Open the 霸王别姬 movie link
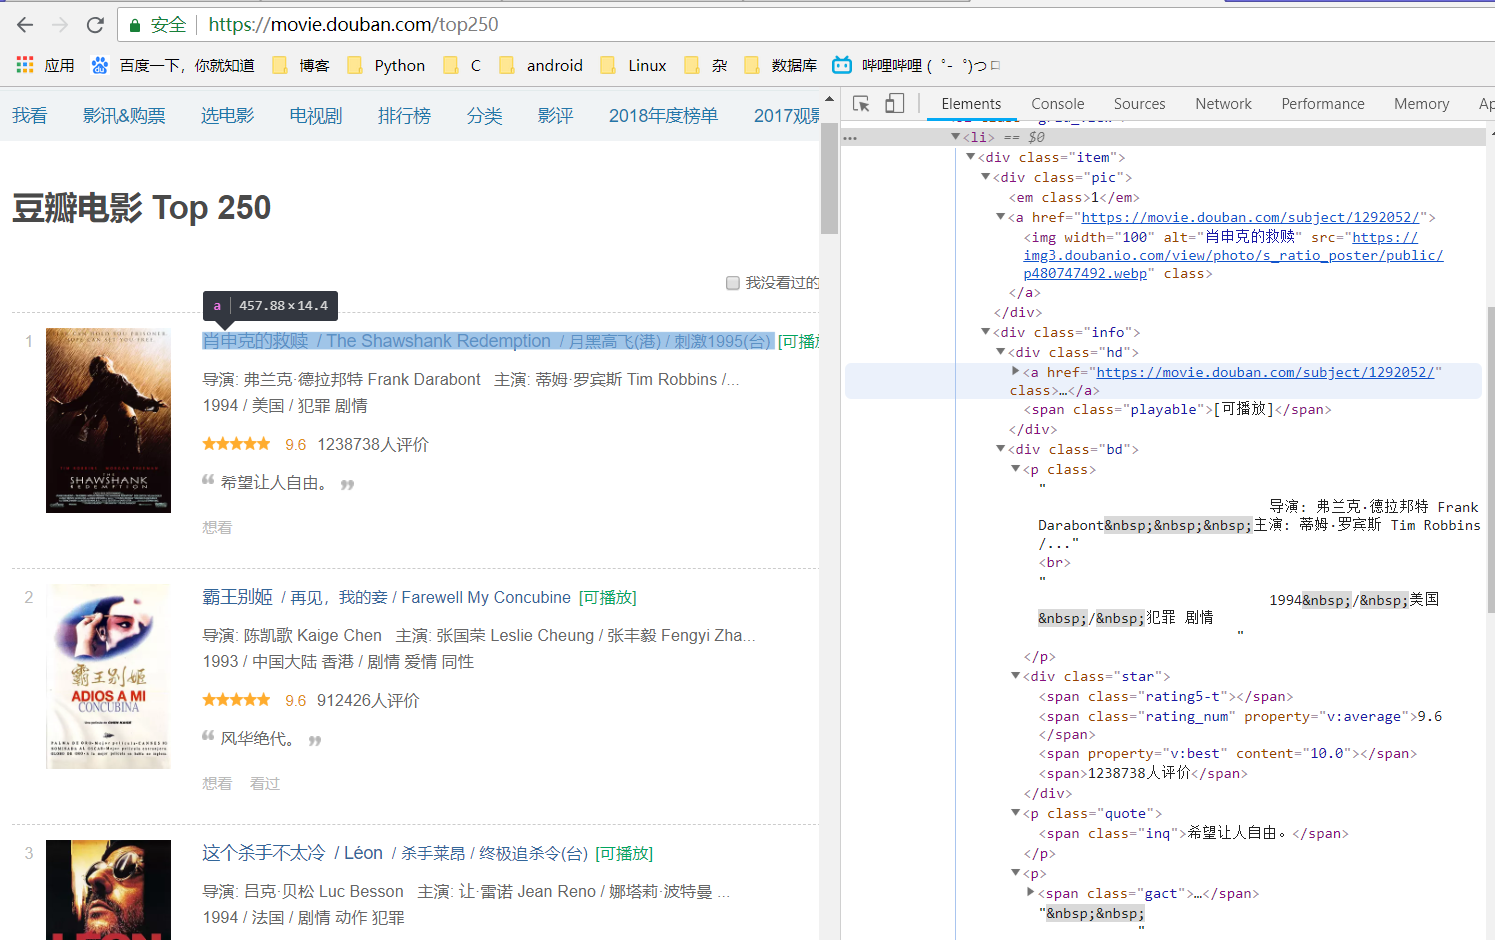This screenshot has width=1495, height=940. (x=237, y=595)
